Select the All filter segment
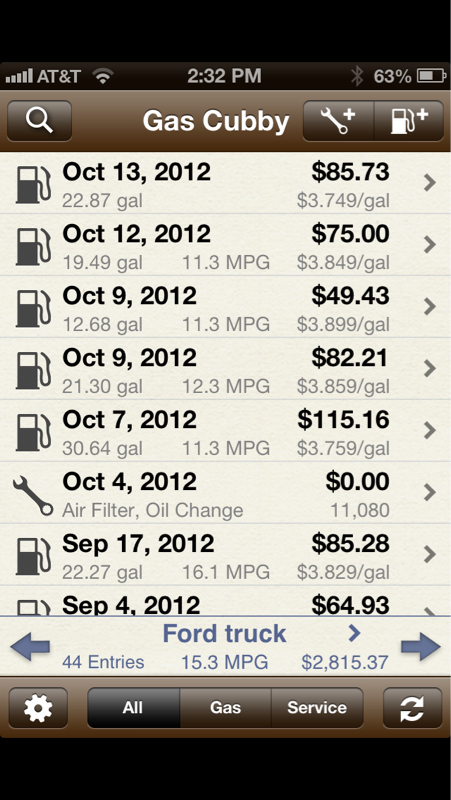Screen dimensions: 451x800 pyautogui.click(x=134, y=708)
